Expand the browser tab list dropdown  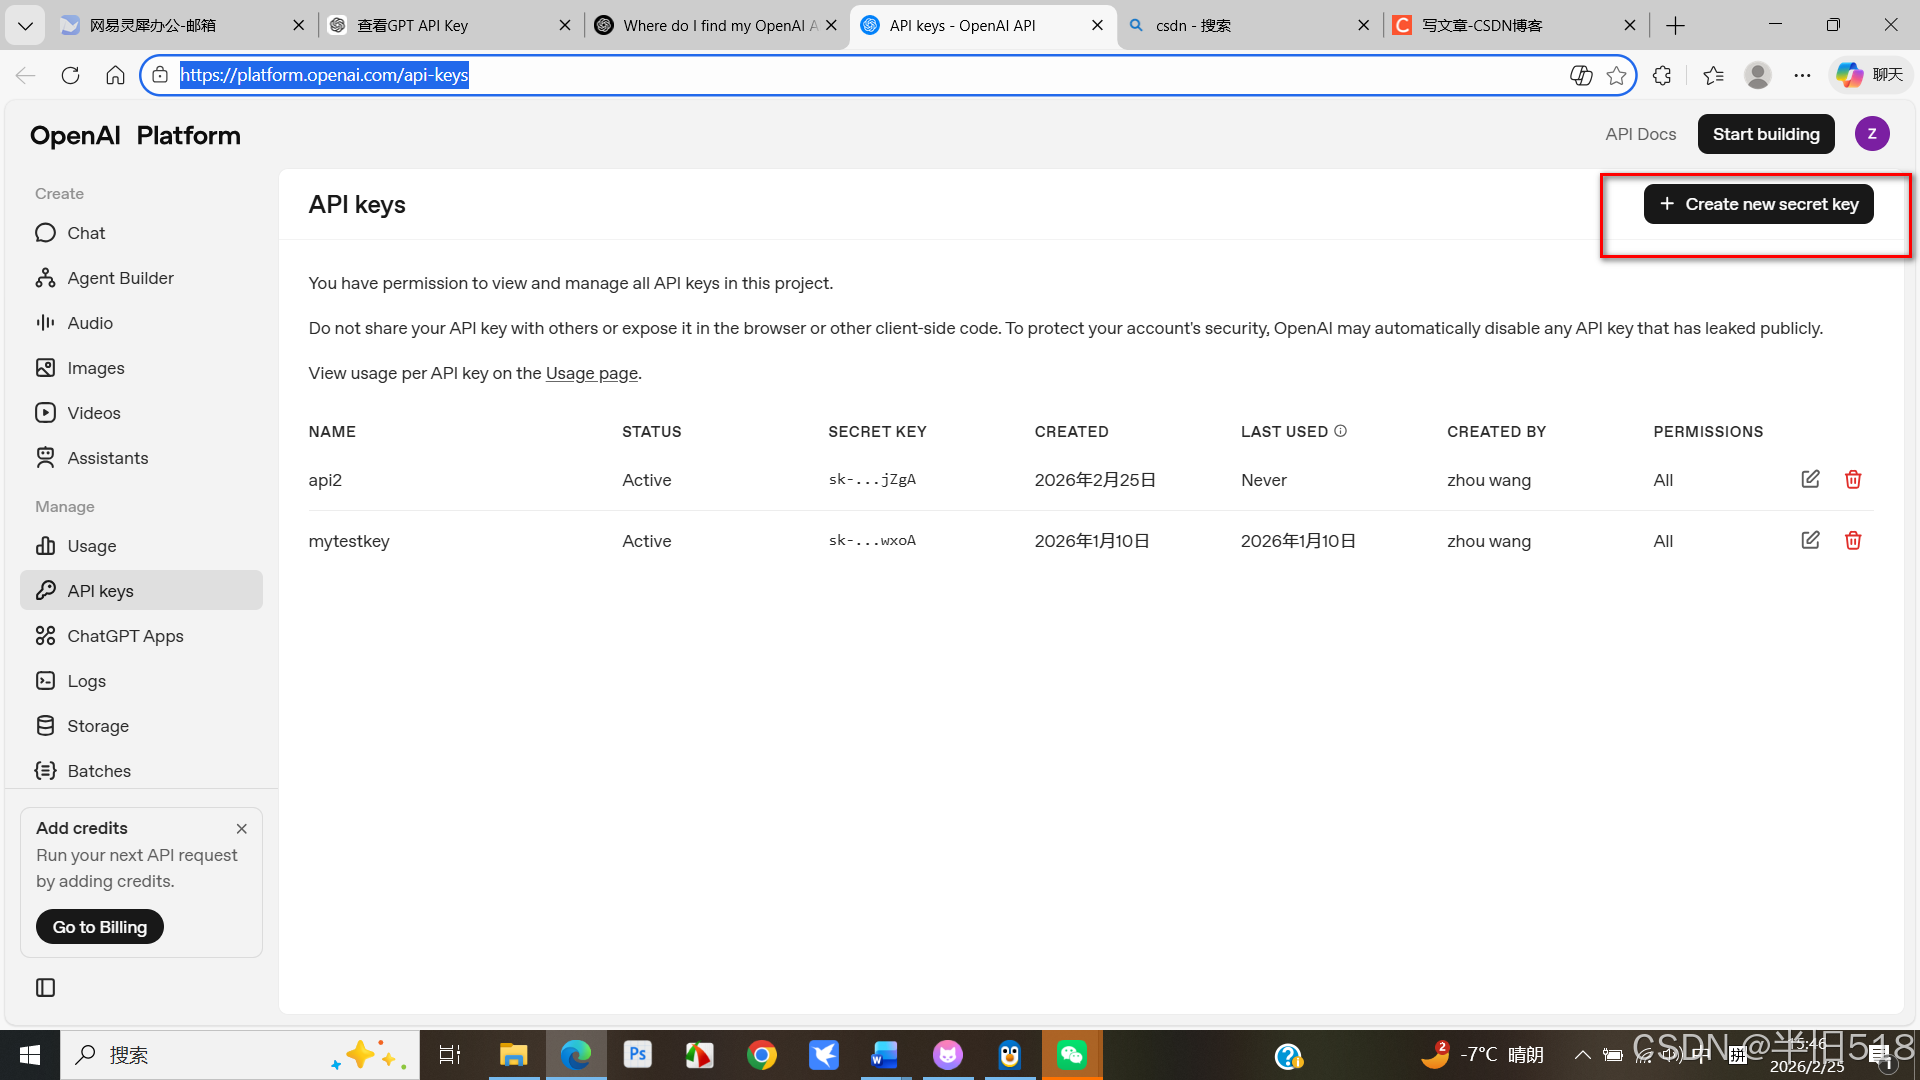pyautogui.click(x=25, y=25)
